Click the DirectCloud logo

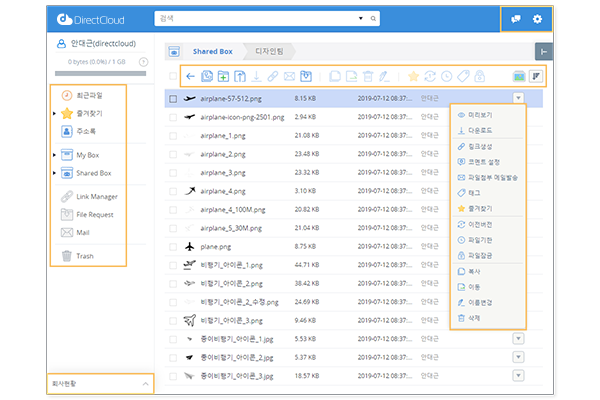click(91, 20)
